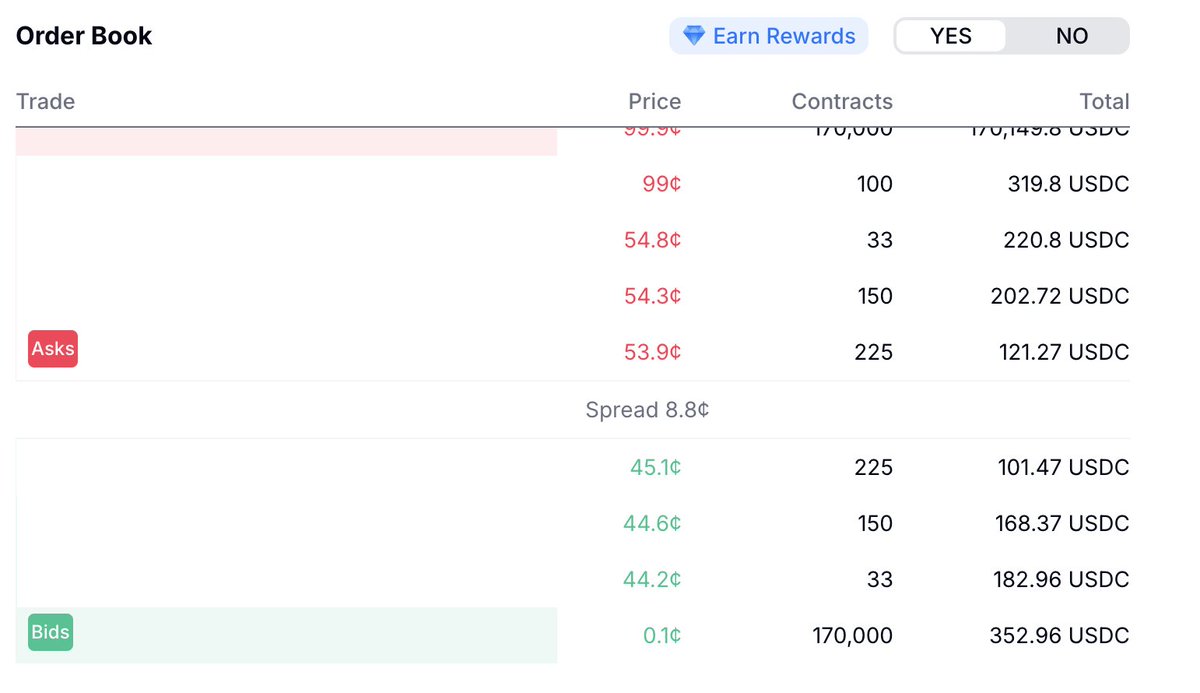
Task: Select the 54.8¢ ask price
Action: [653, 240]
